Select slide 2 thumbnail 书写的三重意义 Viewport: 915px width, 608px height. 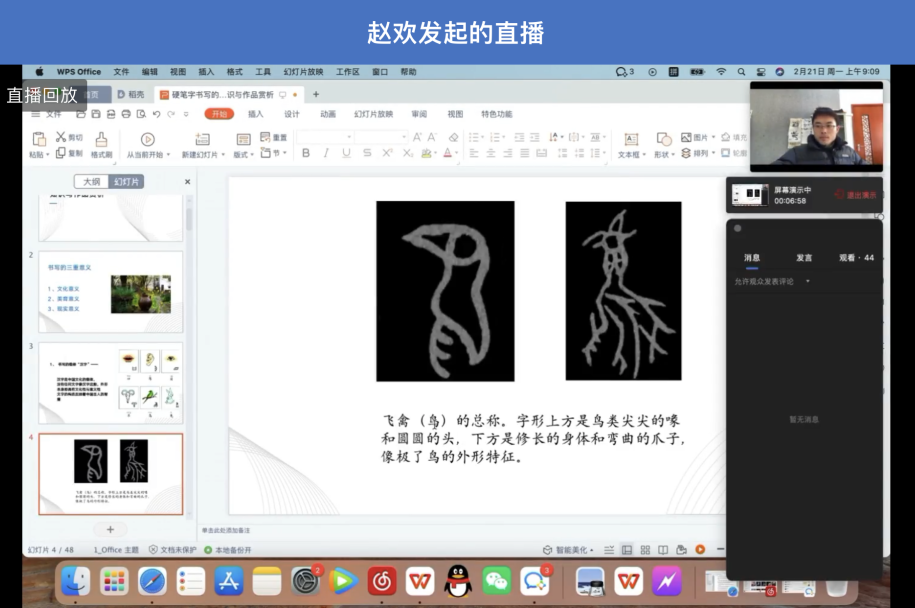point(110,292)
